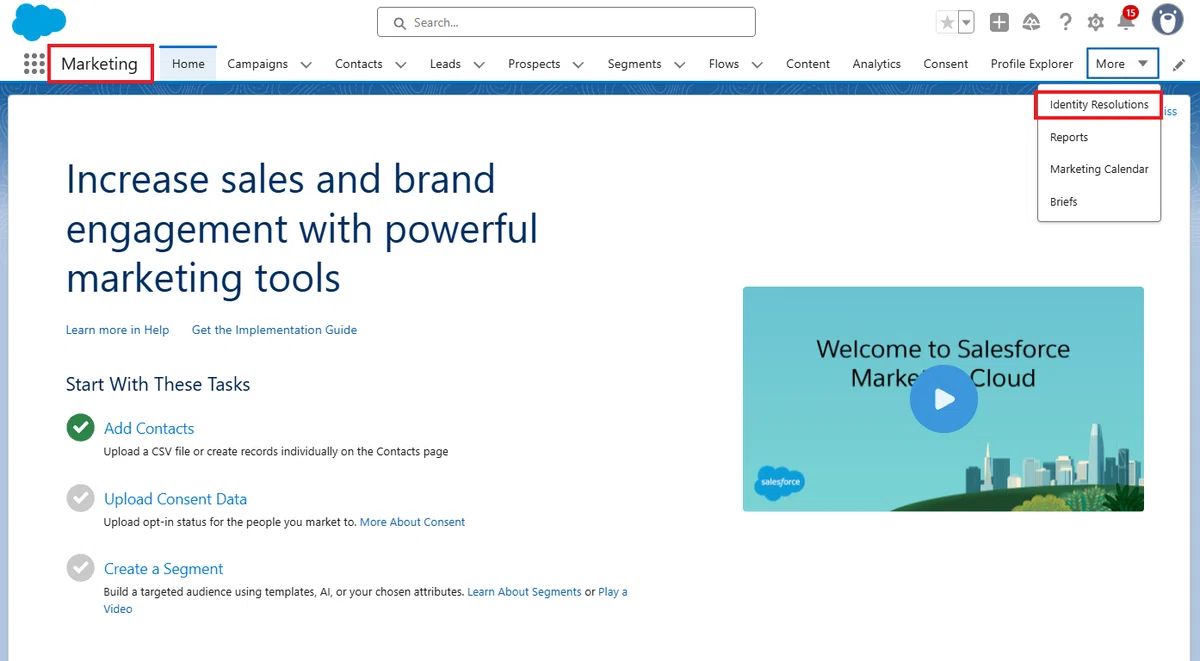Open the Content tab

tap(808, 64)
